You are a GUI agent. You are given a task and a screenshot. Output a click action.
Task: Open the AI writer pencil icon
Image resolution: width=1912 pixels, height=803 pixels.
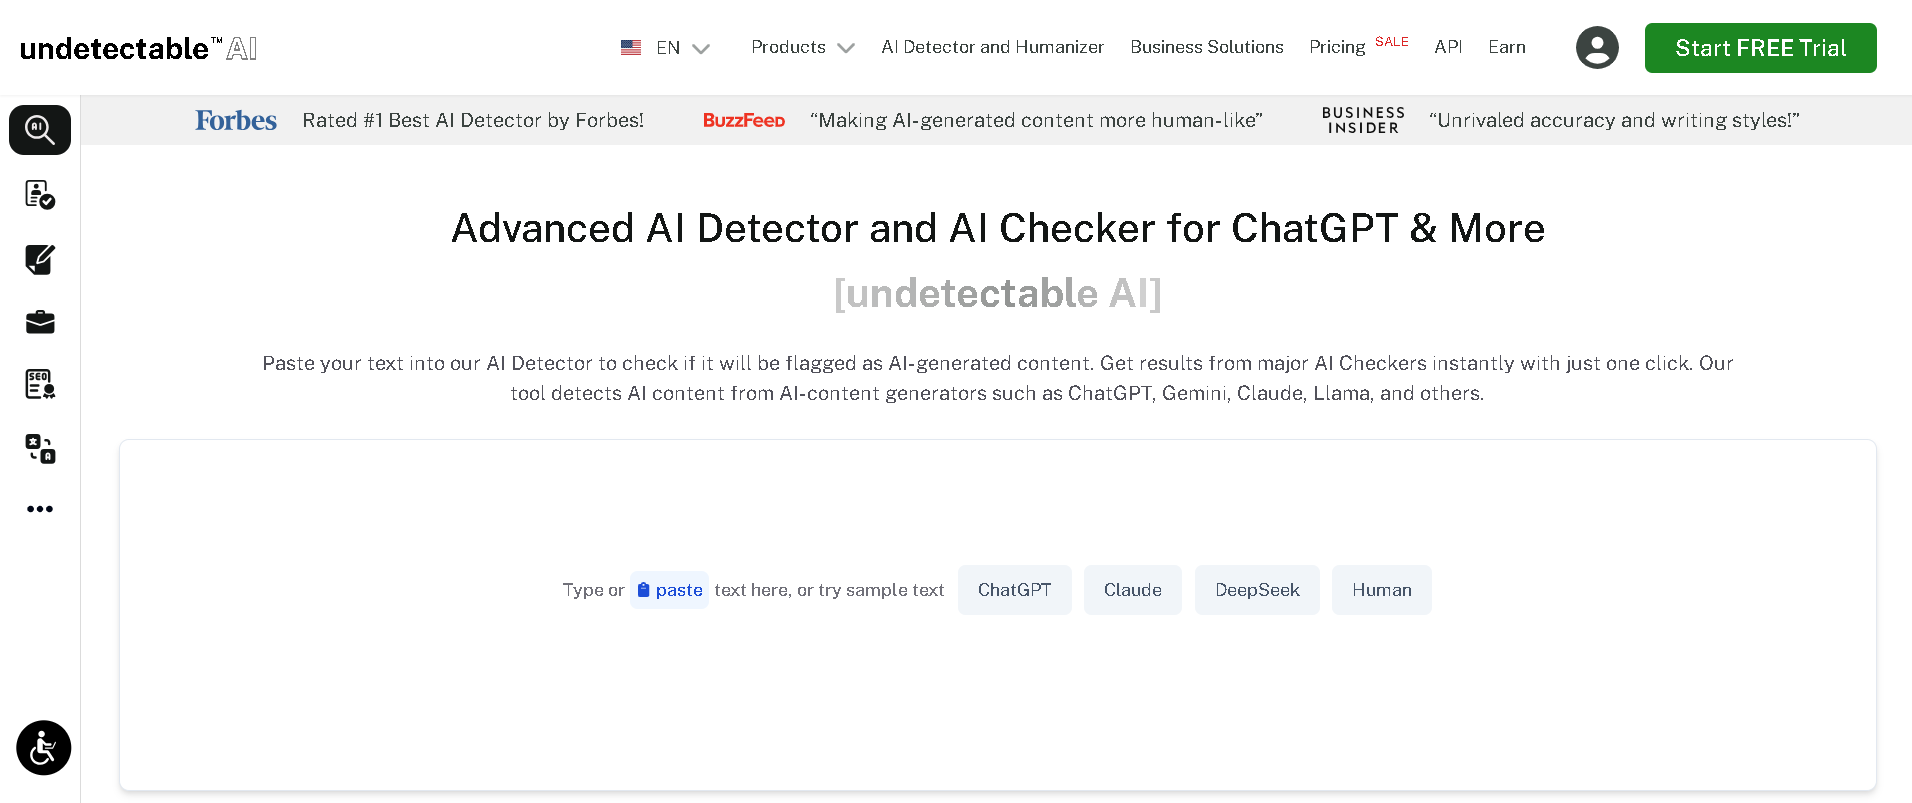40,259
